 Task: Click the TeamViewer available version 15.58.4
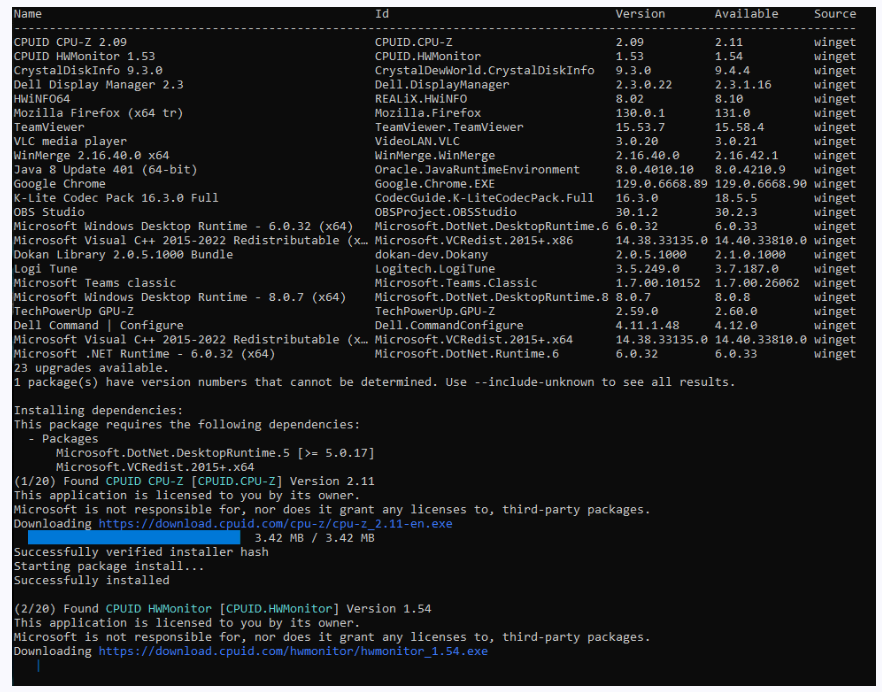point(739,127)
